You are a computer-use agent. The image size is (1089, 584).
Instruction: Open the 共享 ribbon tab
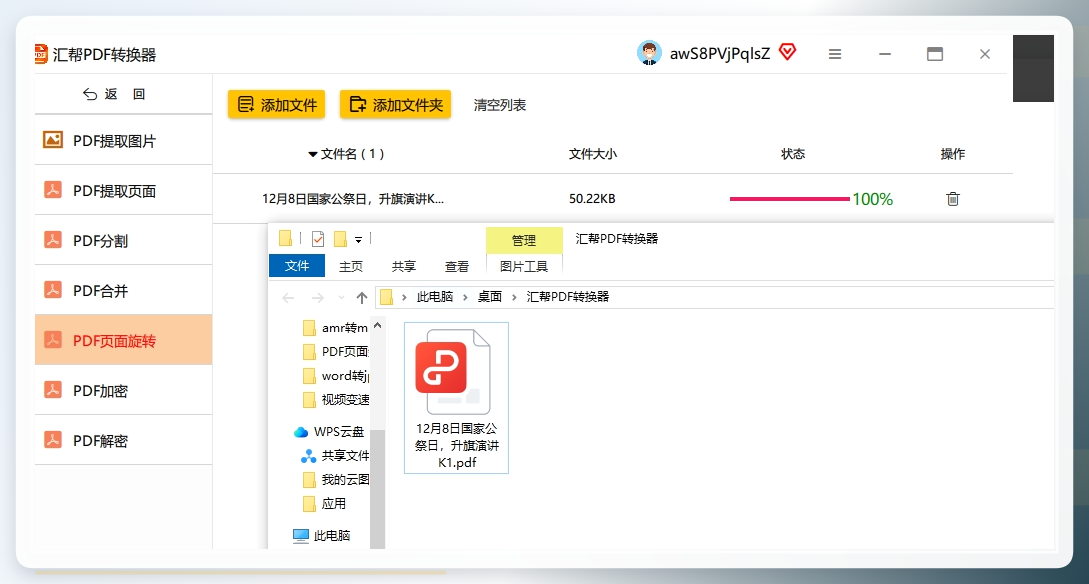(404, 266)
